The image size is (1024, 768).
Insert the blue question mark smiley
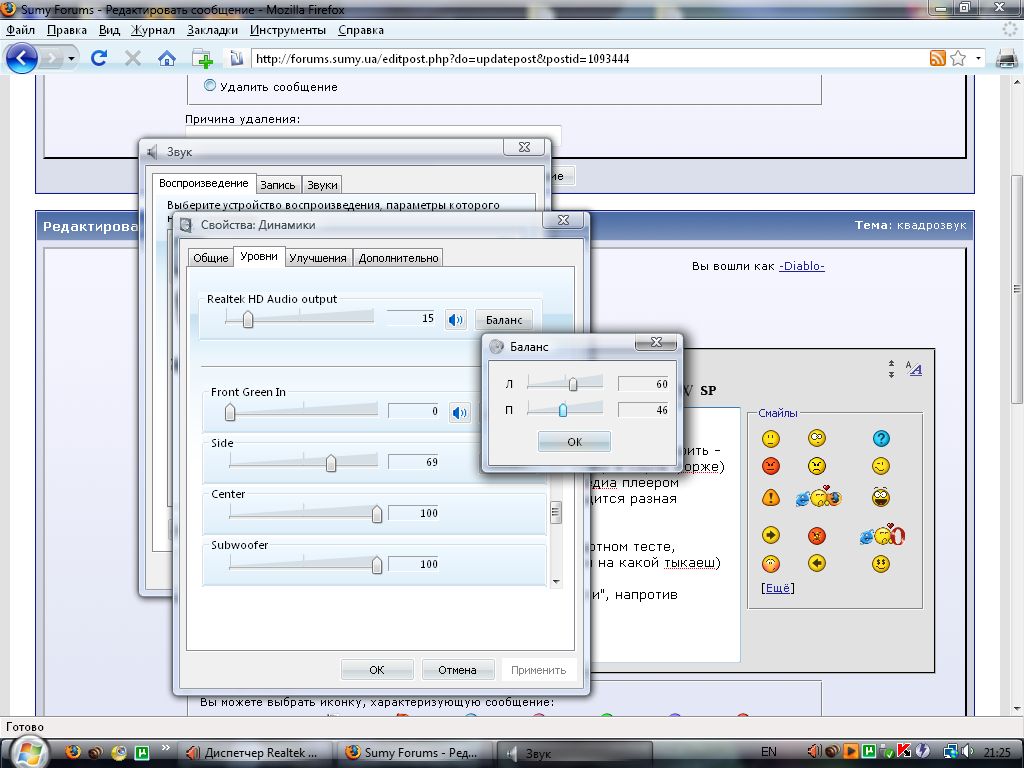(880, 438)
